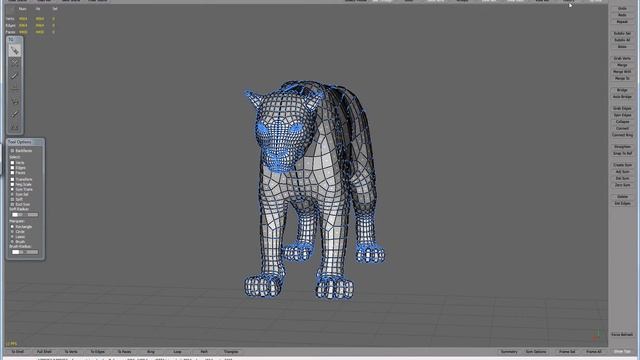Convert selection with To Edges
640x360 pixels.
(x=98, y=351)
